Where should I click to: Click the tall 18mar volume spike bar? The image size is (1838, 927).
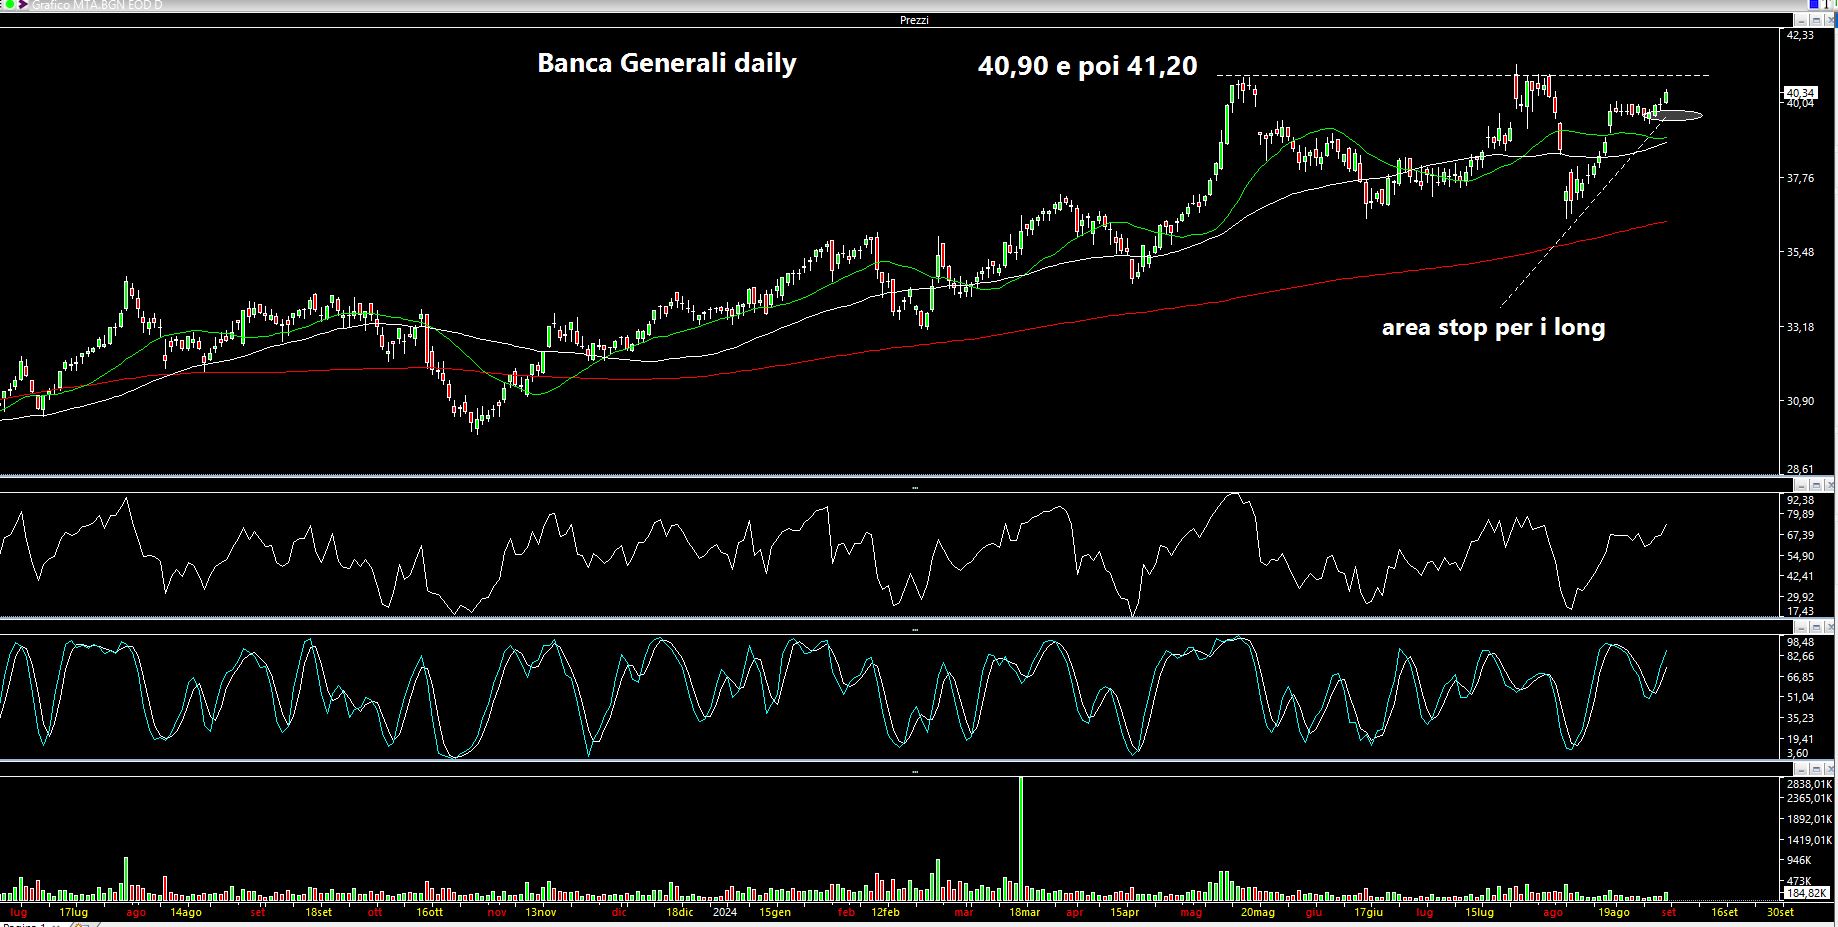(1021, 838)
